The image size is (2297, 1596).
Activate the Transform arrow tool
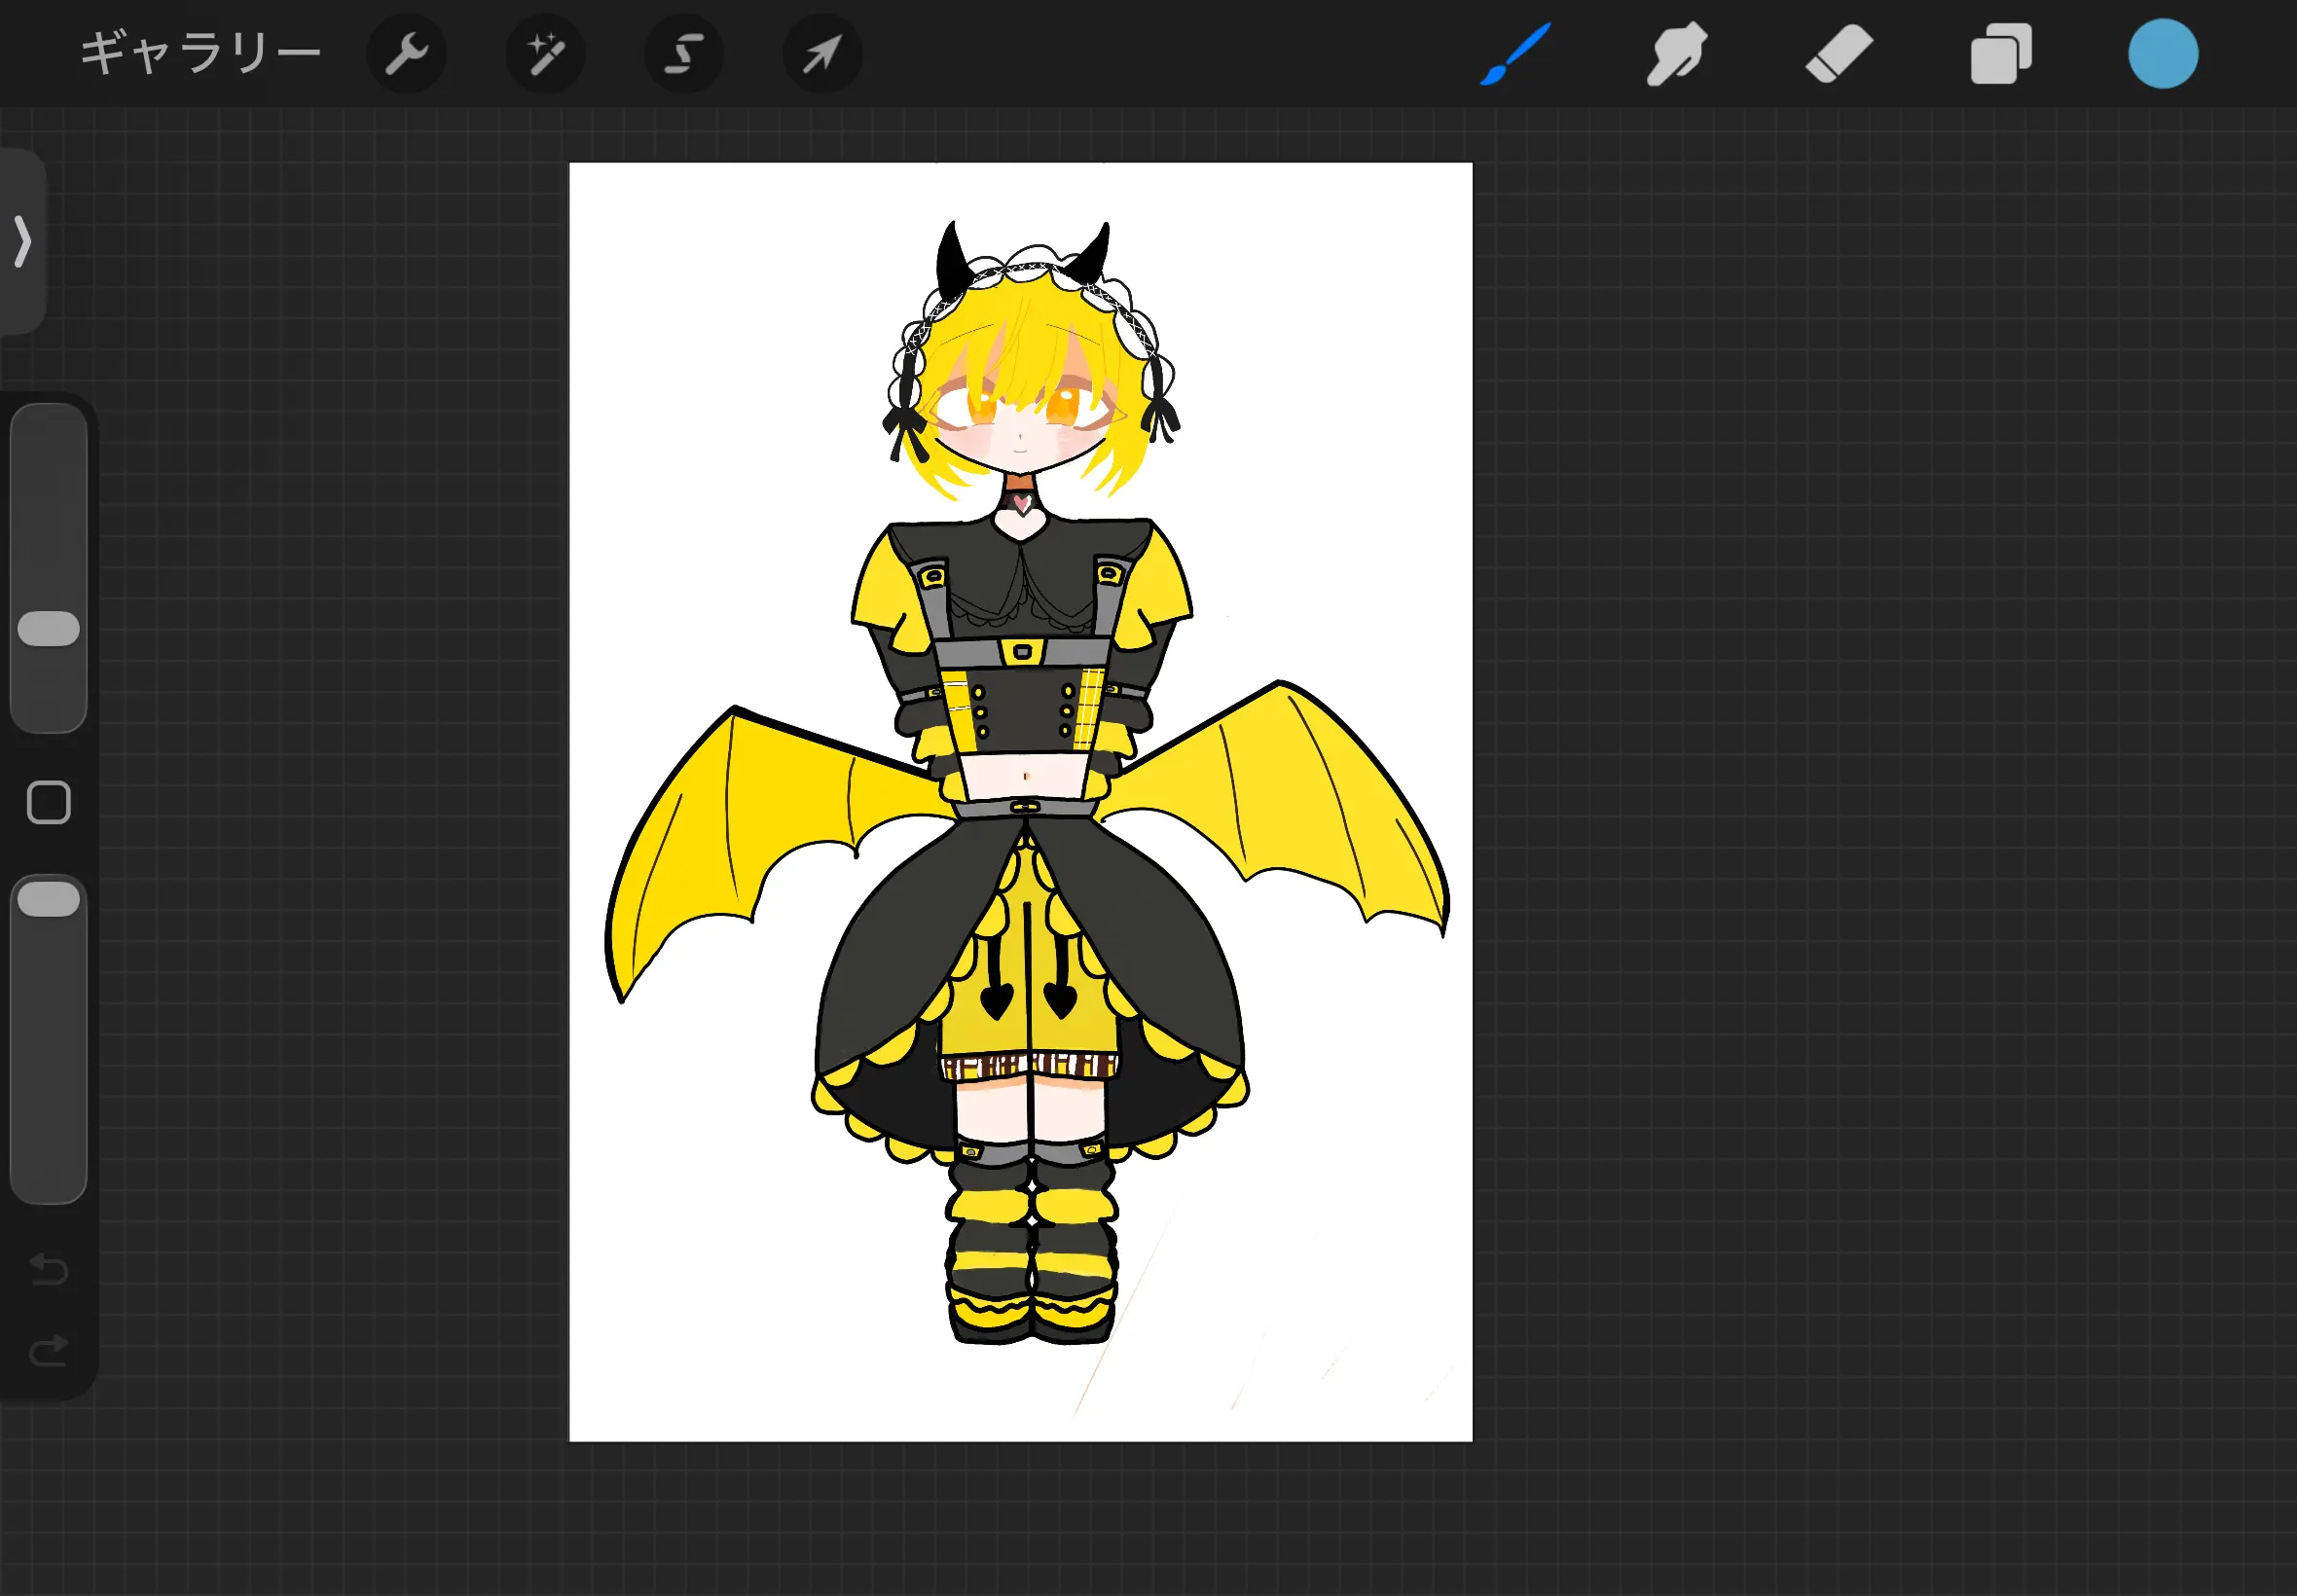[822, 54]
